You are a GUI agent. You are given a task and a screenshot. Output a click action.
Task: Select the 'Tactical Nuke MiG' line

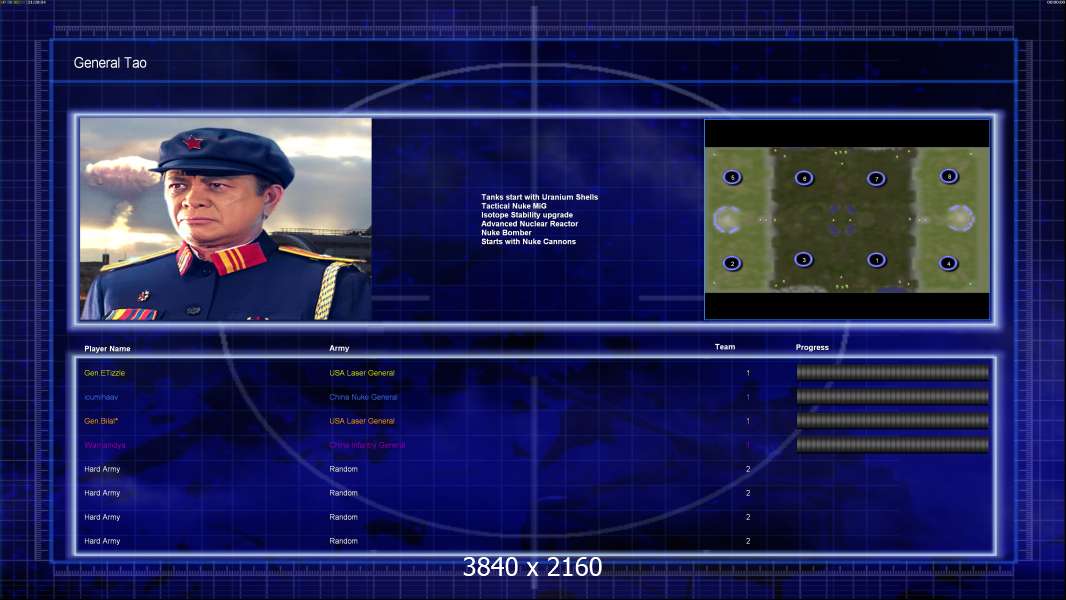(513, 206)
